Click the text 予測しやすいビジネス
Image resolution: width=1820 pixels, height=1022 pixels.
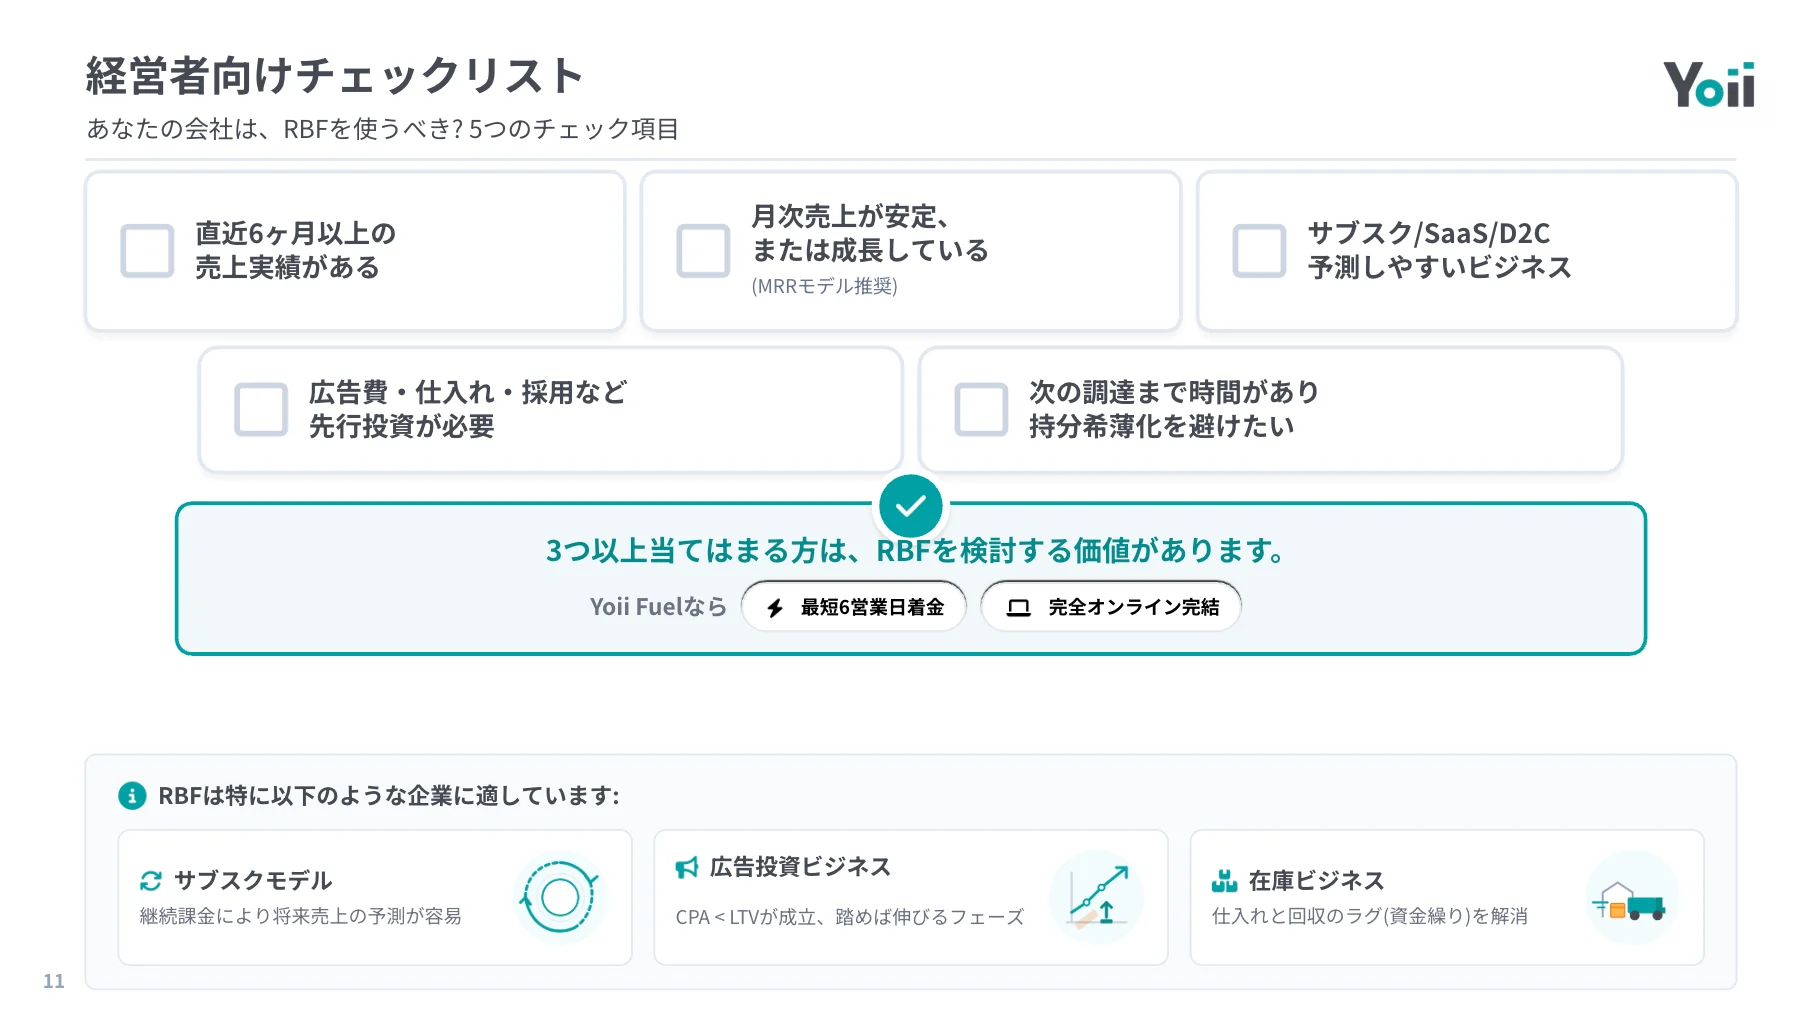(x=1440, y=267)
